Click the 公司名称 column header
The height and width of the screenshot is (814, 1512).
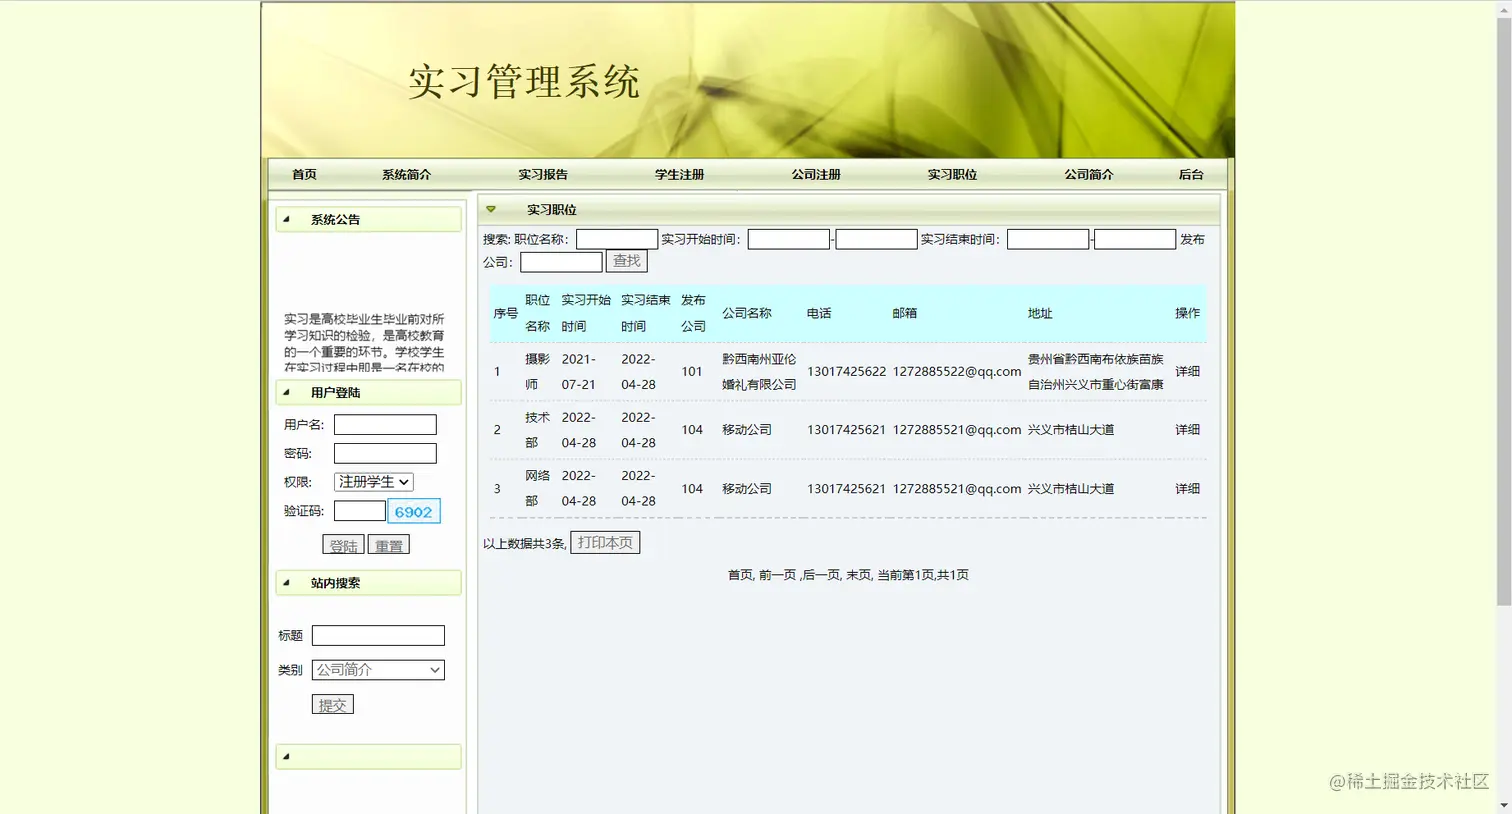pyautogui.click(x=747, y=313)
